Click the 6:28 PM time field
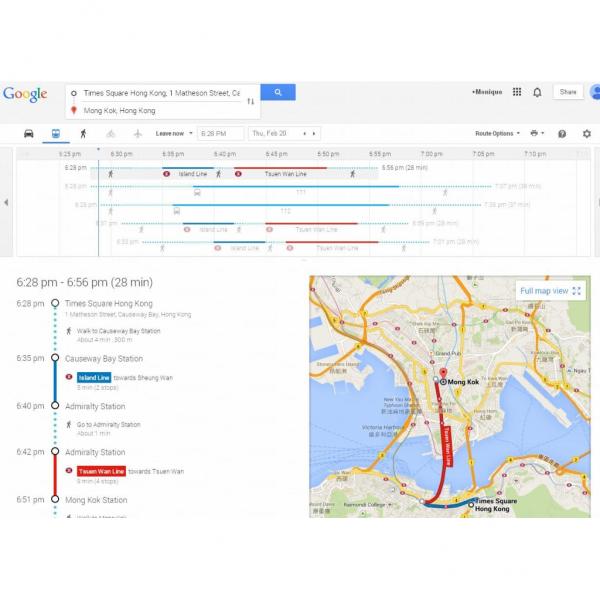Screen dimensions: 600x600 point(220,134)
